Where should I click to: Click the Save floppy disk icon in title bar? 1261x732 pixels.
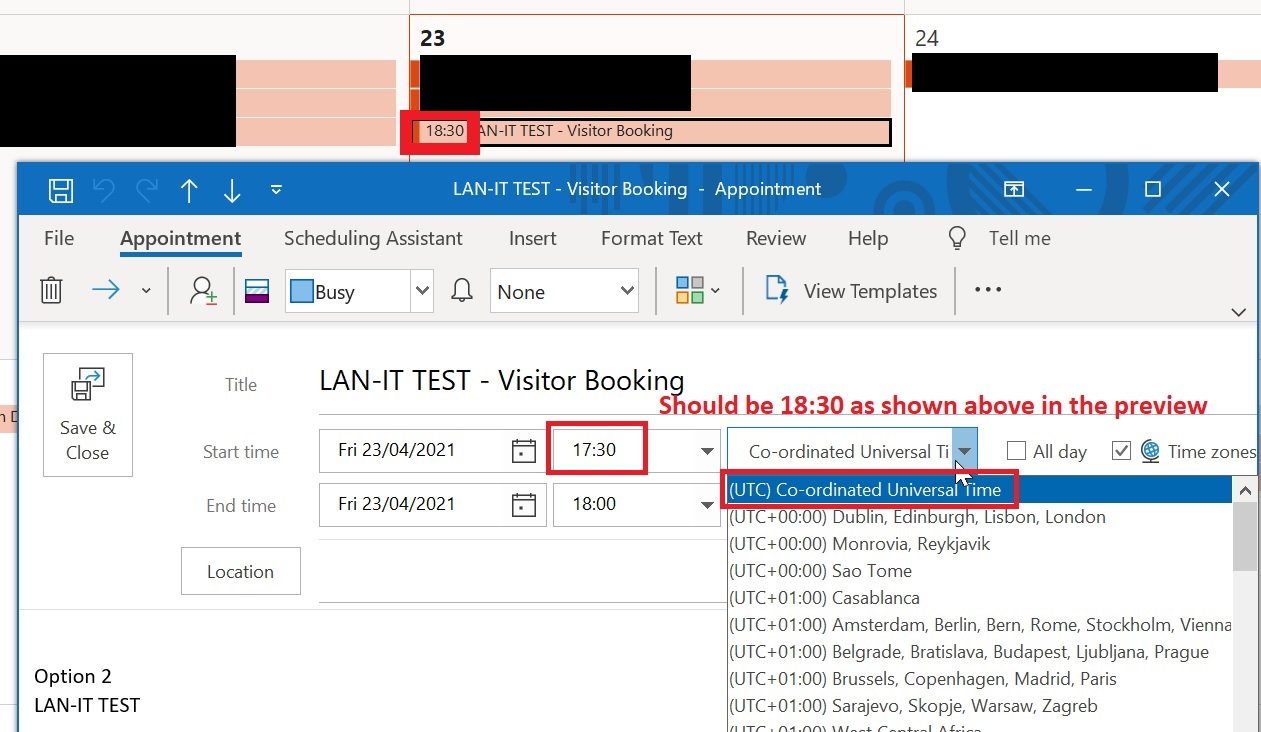[x=61, y=190]
